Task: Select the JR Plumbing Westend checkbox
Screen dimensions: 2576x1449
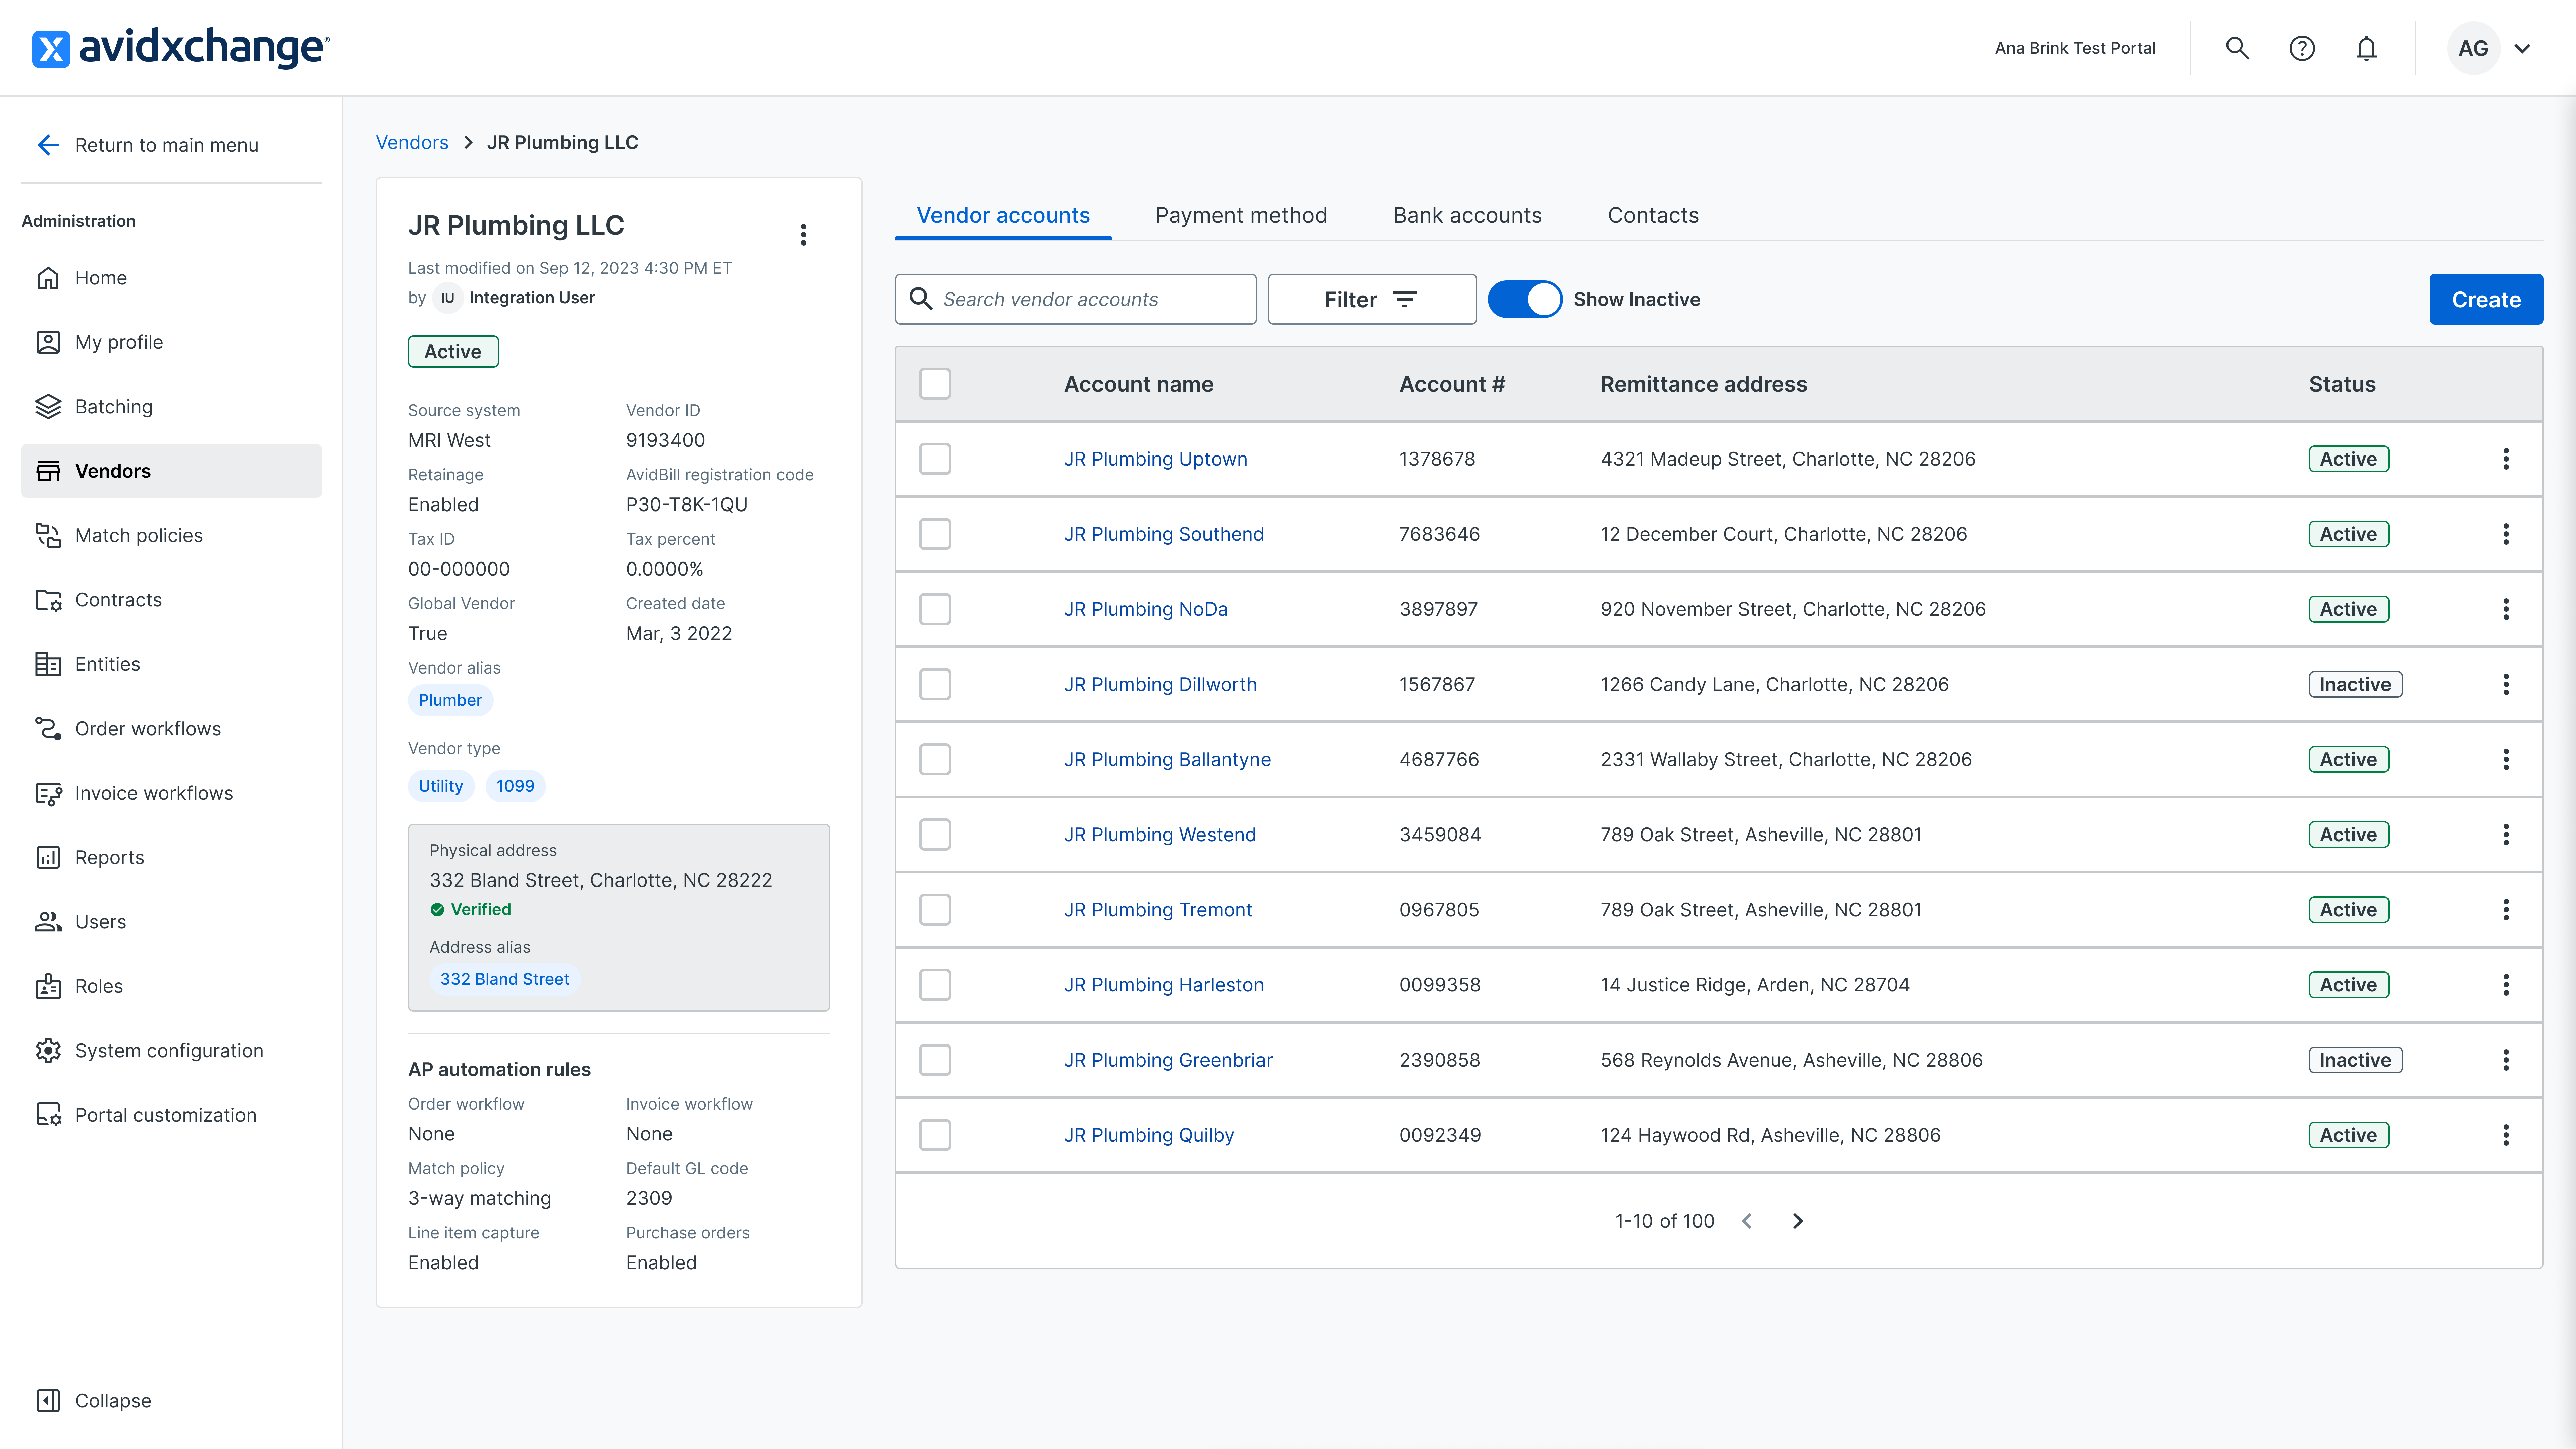Action: pos(935,834)
